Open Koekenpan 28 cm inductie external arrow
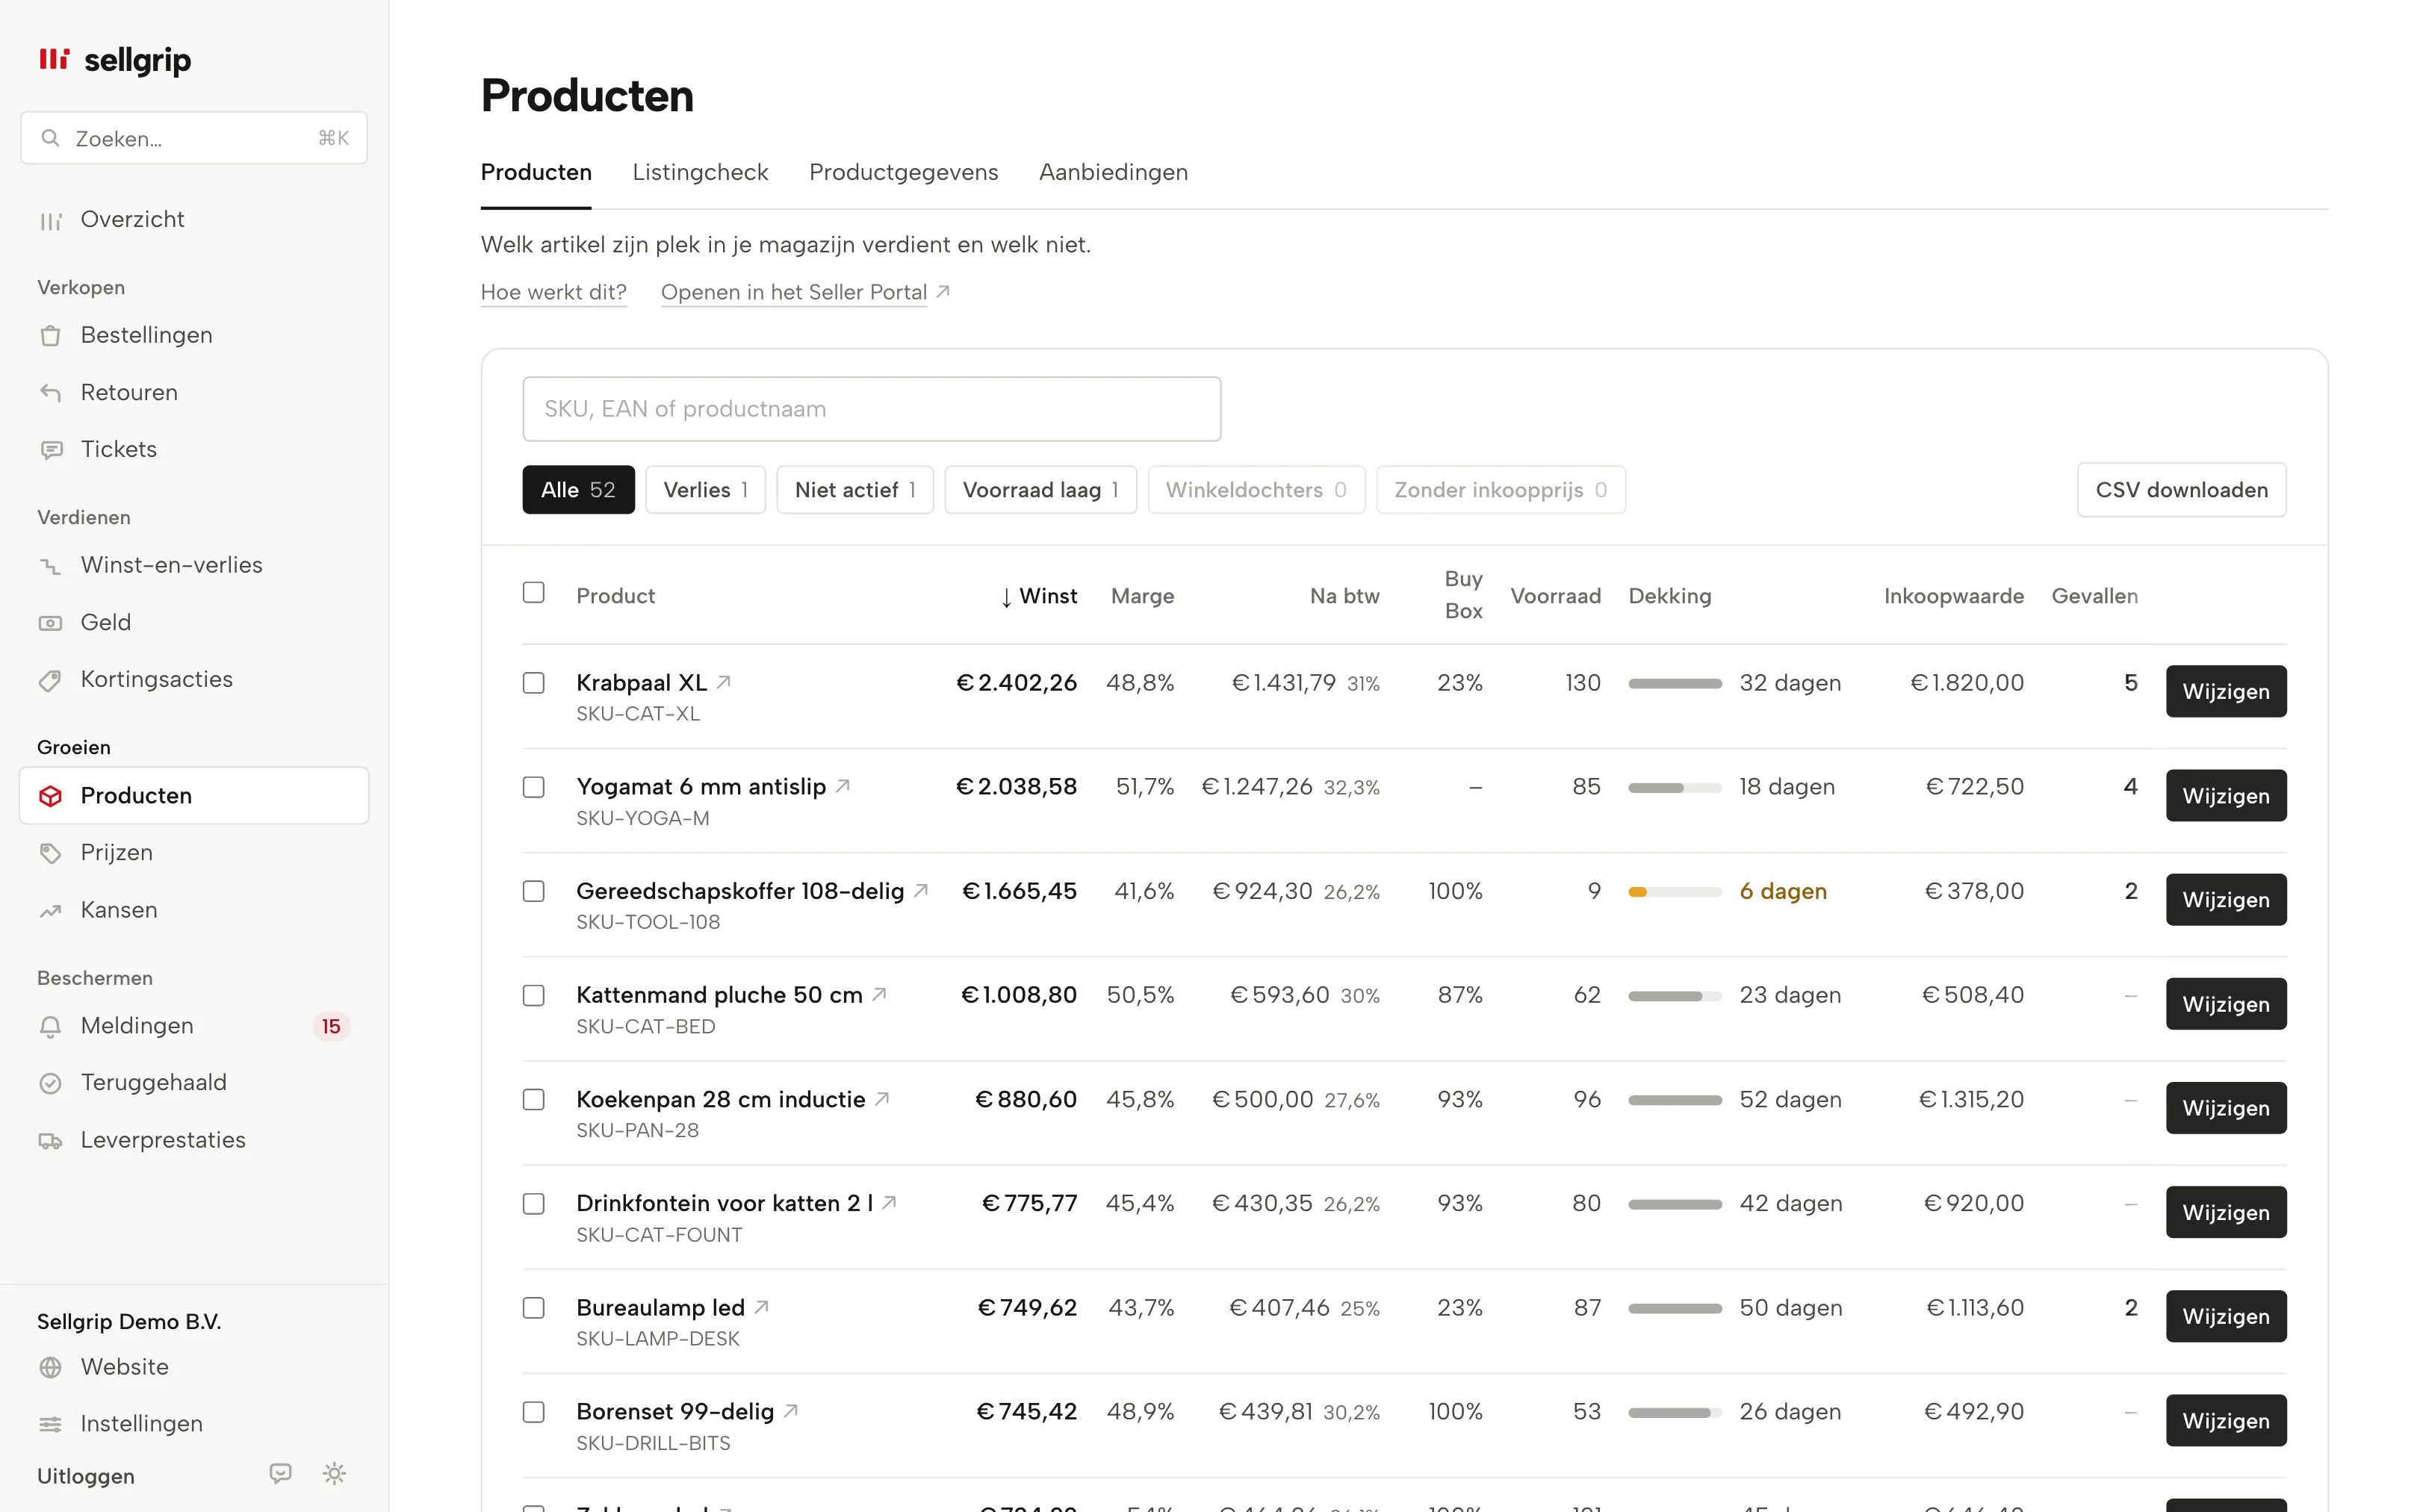 pos(882,1098)
